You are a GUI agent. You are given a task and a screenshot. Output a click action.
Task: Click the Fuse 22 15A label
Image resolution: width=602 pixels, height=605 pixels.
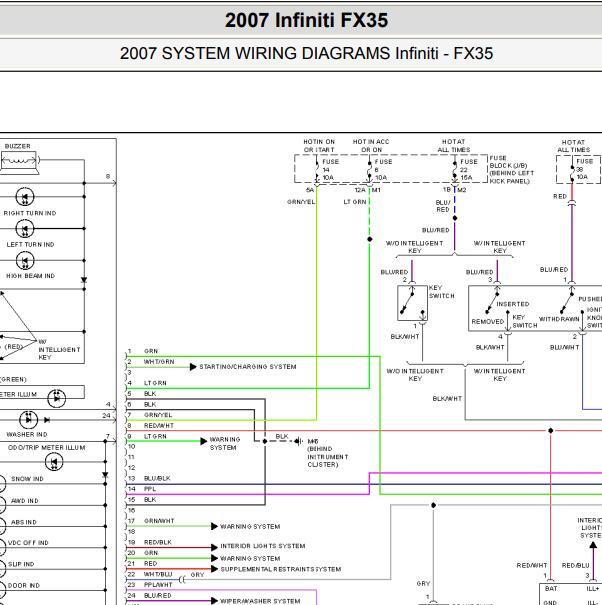click(x=469, y=170)
